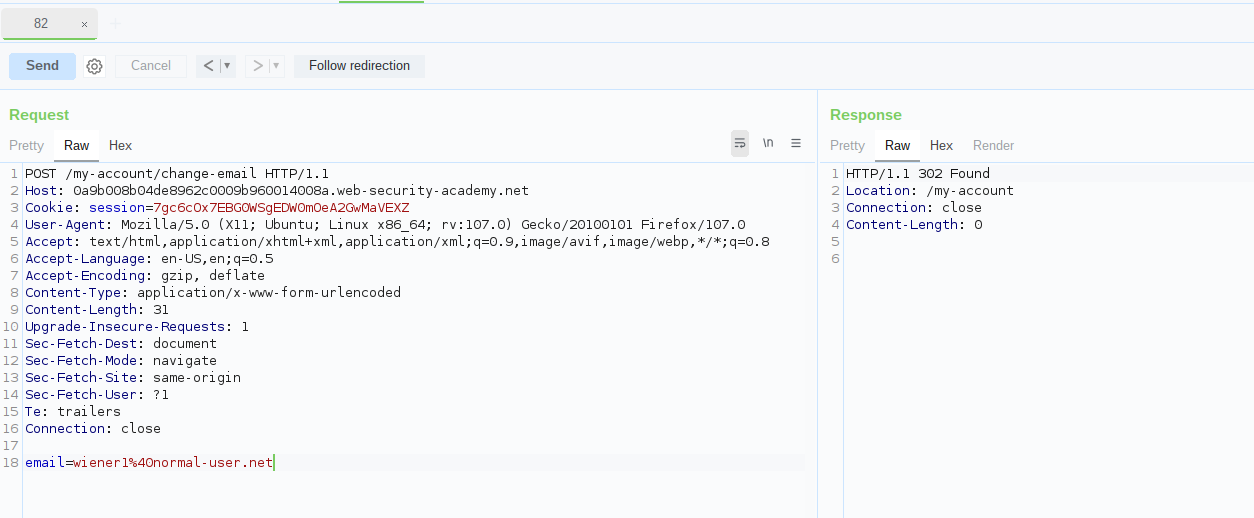
Task: Click the Content-Type header line
Action: coord(213,293)
